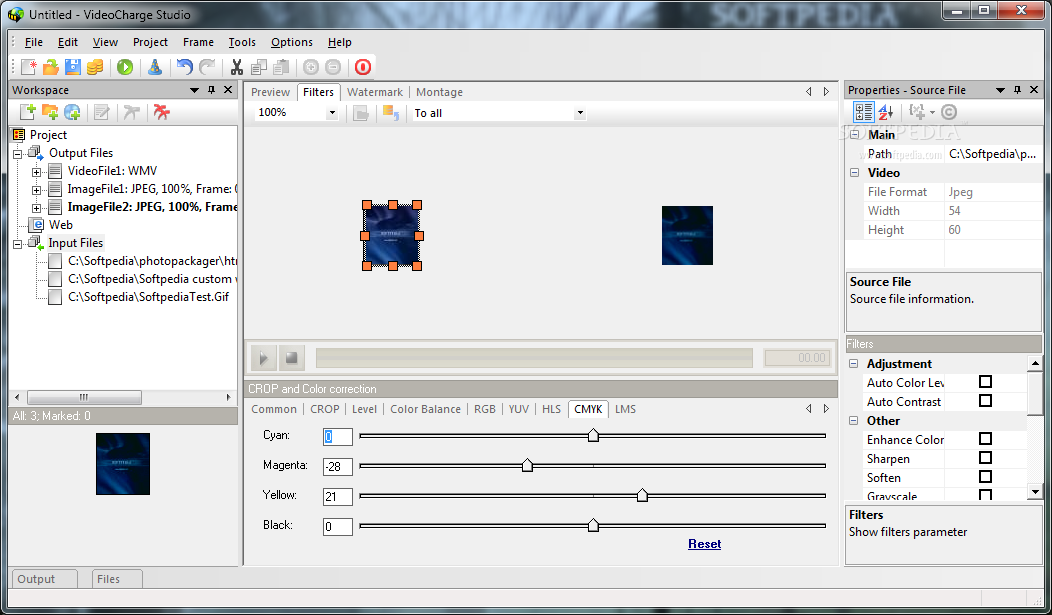Expand the ImageFile2 JPEG node
Image resolution: width=1052 pixels, height=615 pixels.
pyautogui.click(x=36, y=208)
